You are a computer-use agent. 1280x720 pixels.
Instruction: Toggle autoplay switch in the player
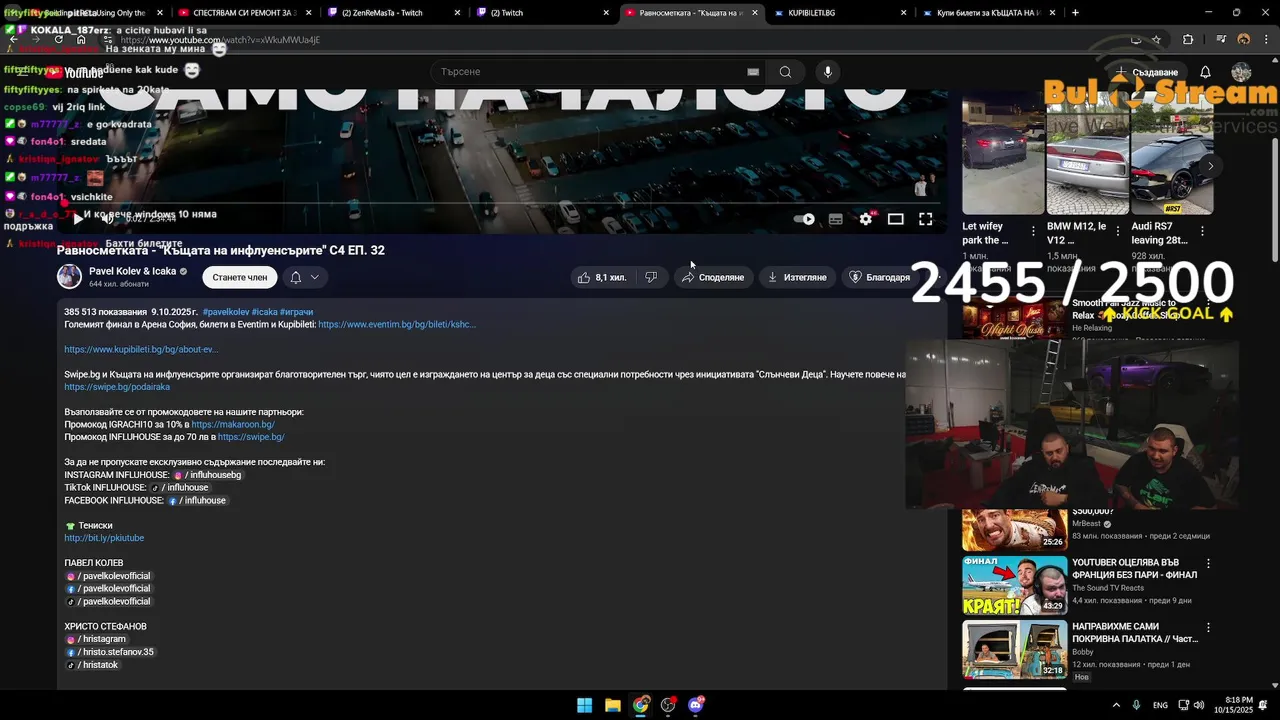(804, 219)
